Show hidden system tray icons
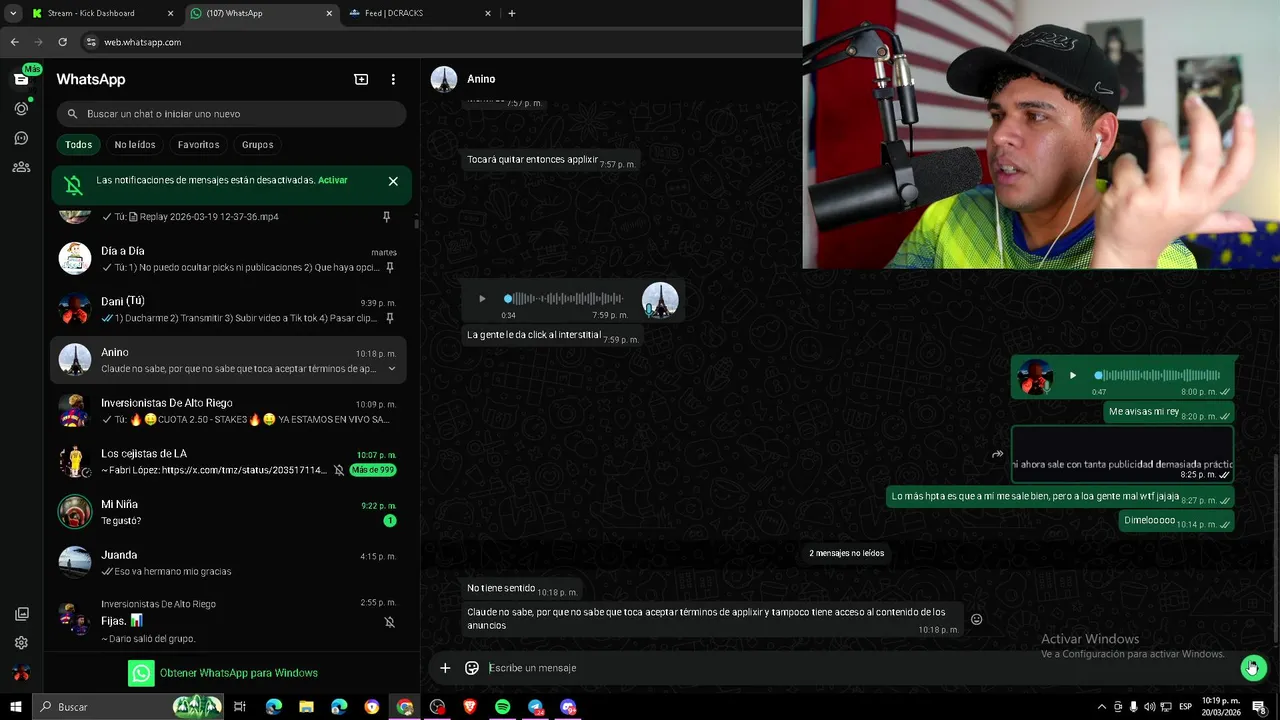The height and width of the screenshot is (720, 1280). pos(1101,707)
